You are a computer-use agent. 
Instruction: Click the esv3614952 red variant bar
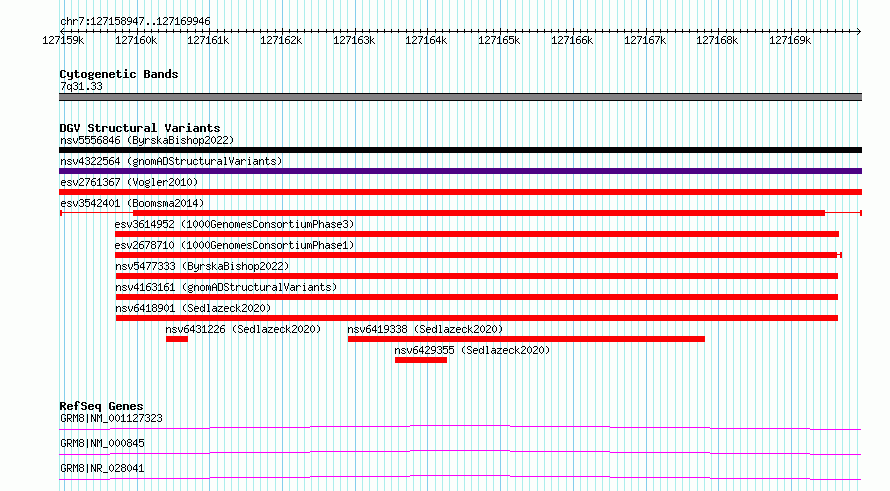coord(477,234)
